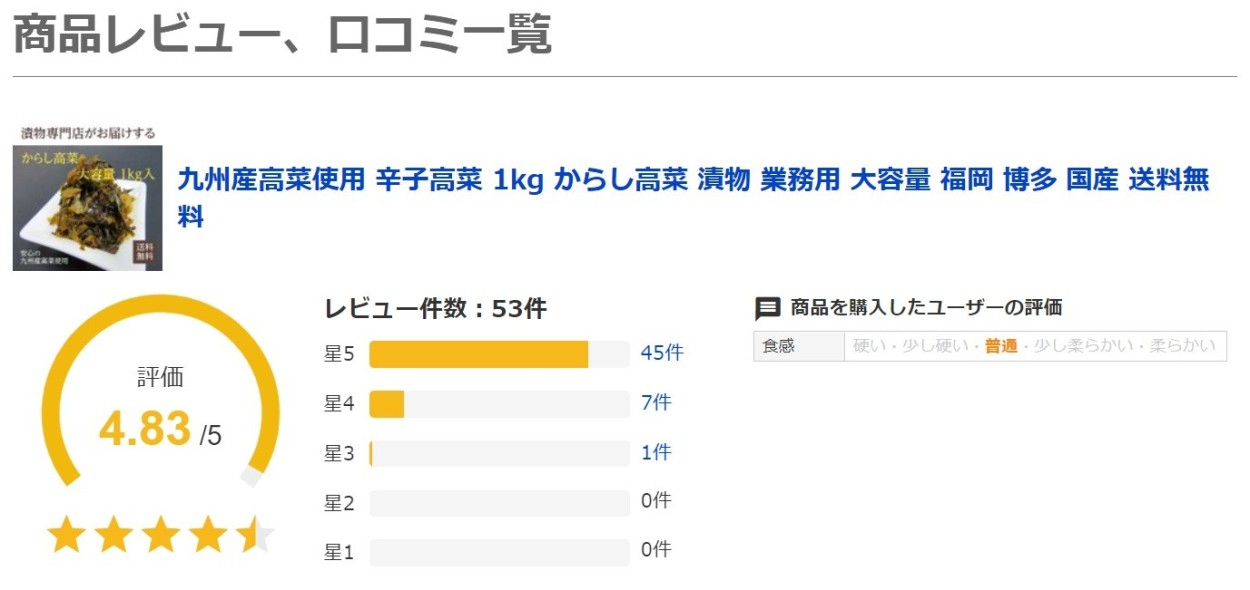Click the 食感 label cell
This screenshot has height=590, width=1250.
799,346
